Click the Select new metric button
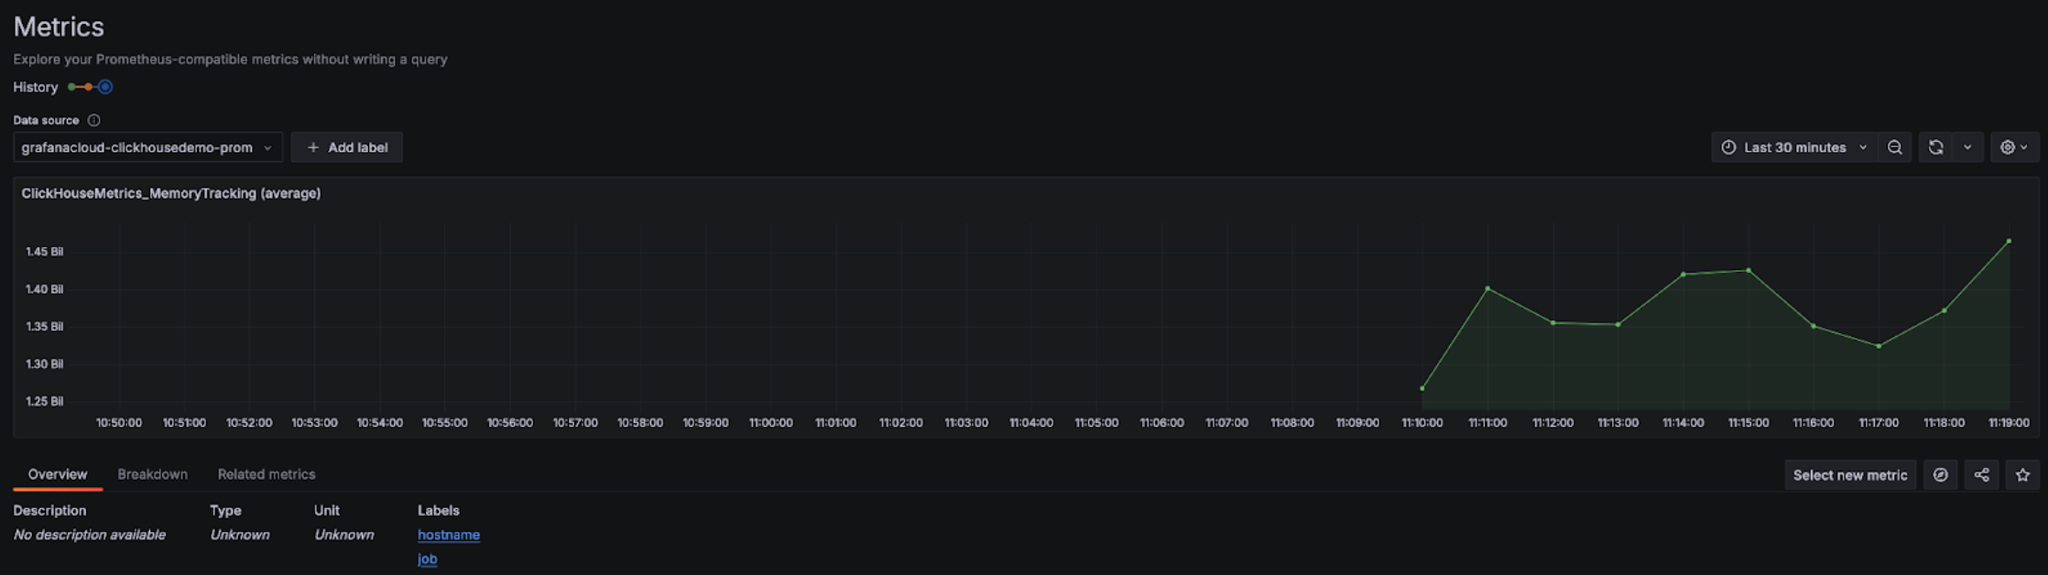The width and height of the screenshot is (2048, 575). coord(1849,475)
